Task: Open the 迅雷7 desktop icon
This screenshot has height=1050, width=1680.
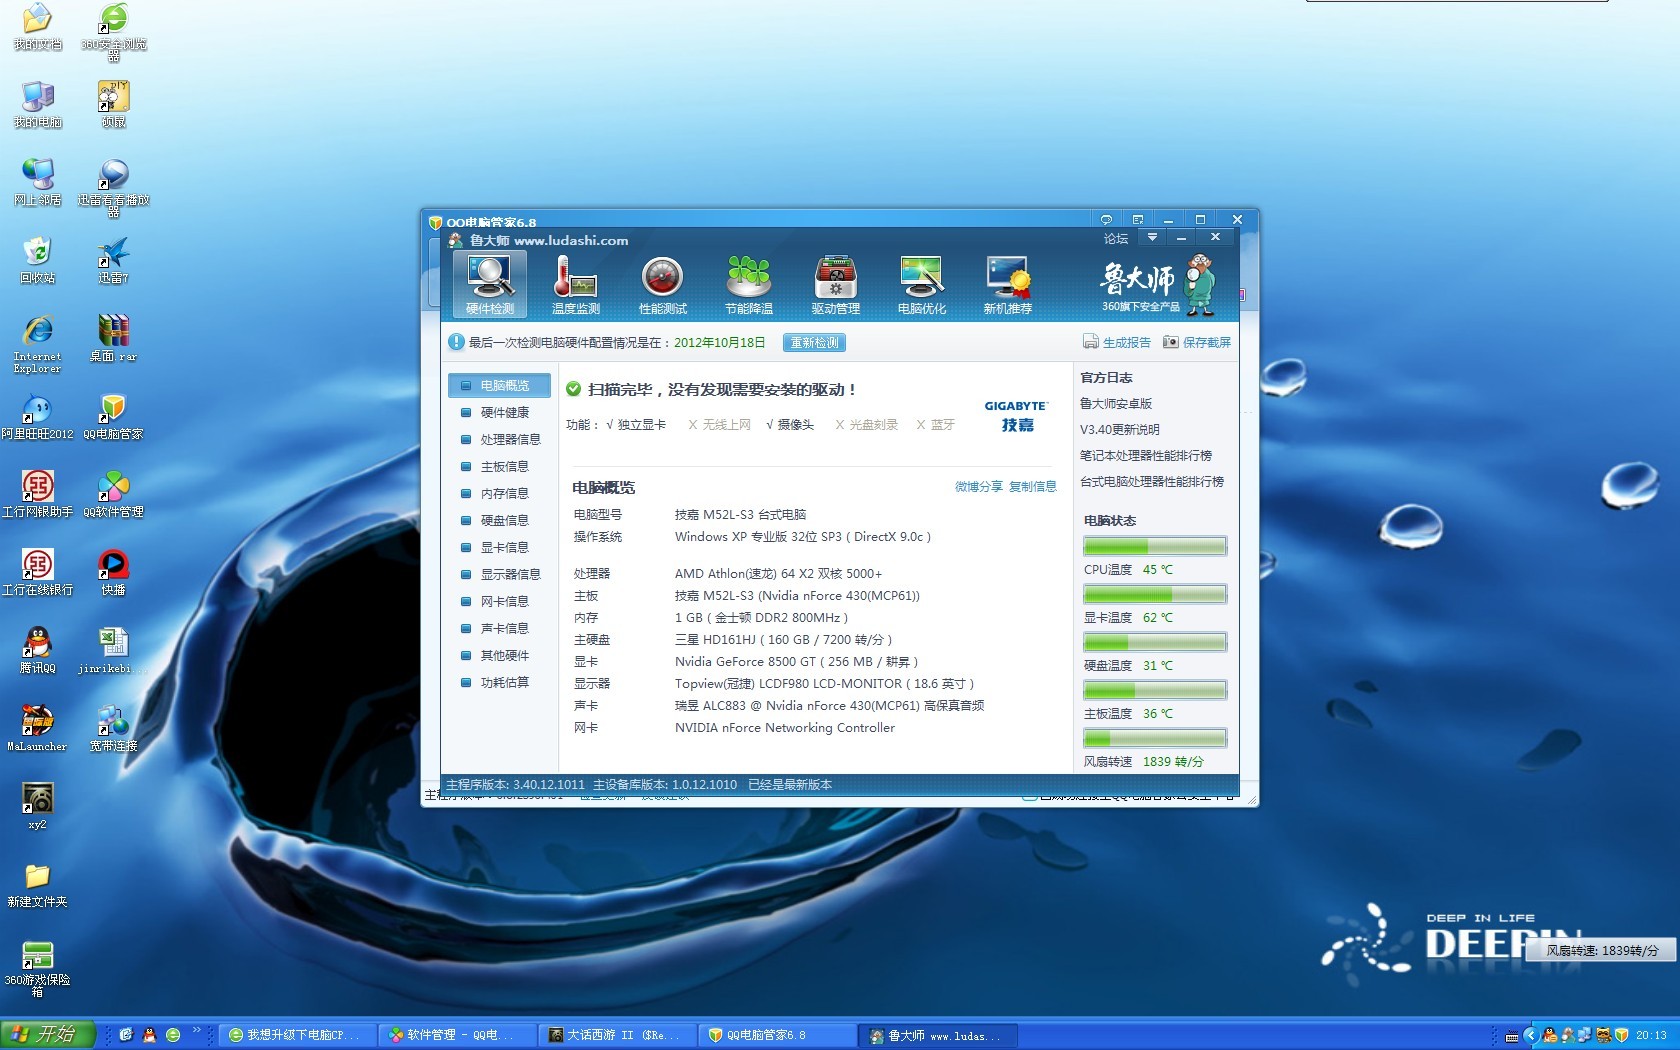Action: pos(113,261)
